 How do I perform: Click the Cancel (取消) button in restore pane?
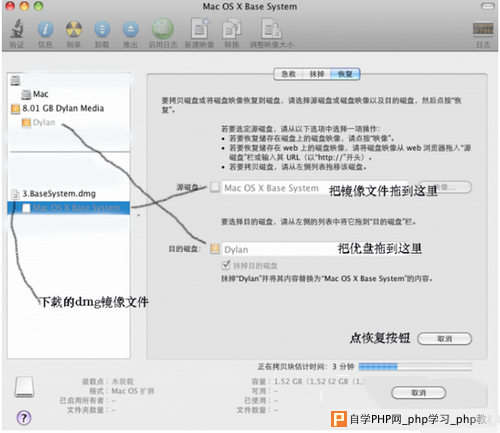tap(445, 339)
